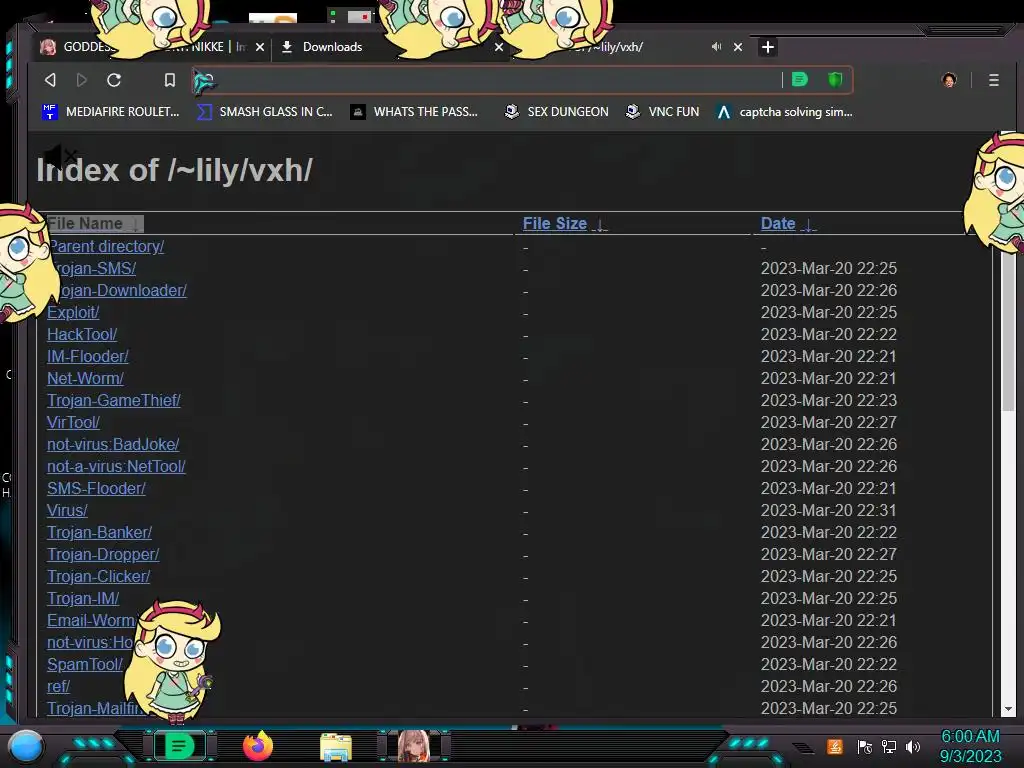Launch Firefox from the taskbar

tap(258, 746)
